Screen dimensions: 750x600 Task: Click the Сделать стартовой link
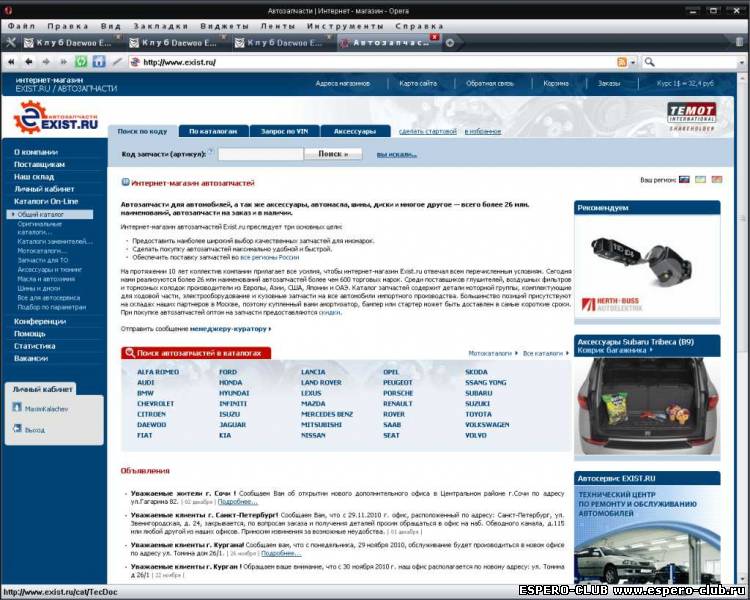[428, 131]
